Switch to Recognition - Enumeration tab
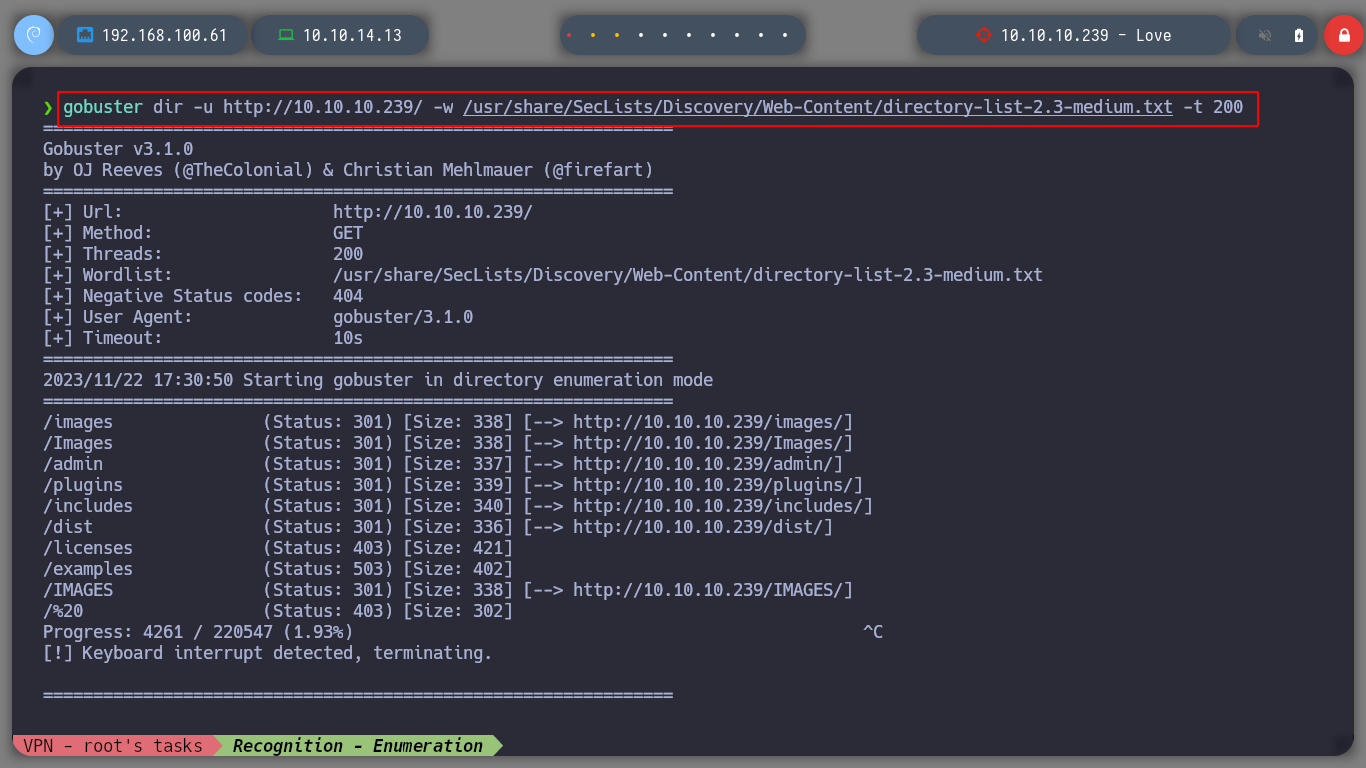This screenshot has width=1366, height=768. coord(358,745)
